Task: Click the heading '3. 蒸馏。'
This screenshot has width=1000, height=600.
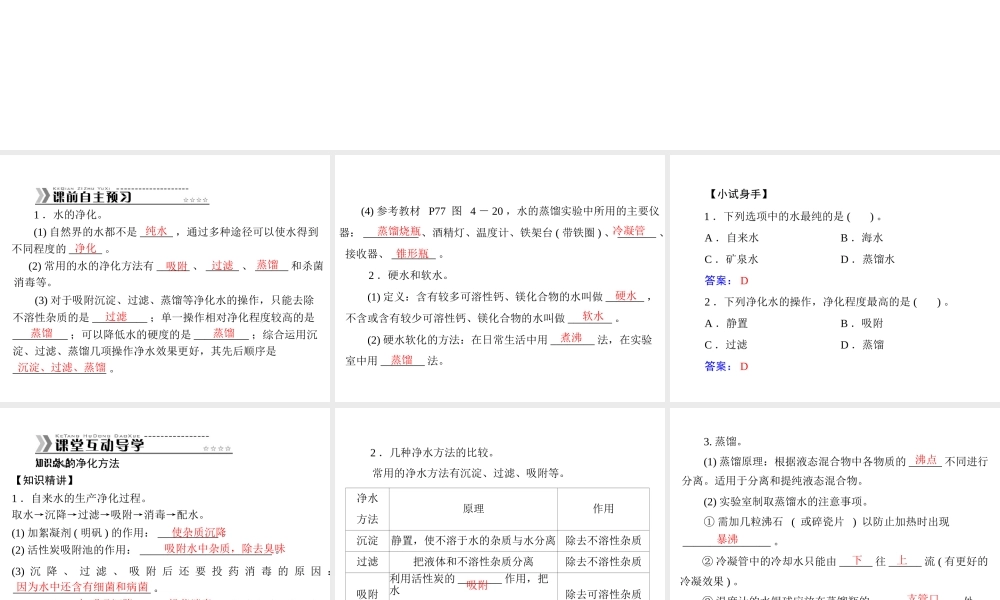Action: coord(722,441)
